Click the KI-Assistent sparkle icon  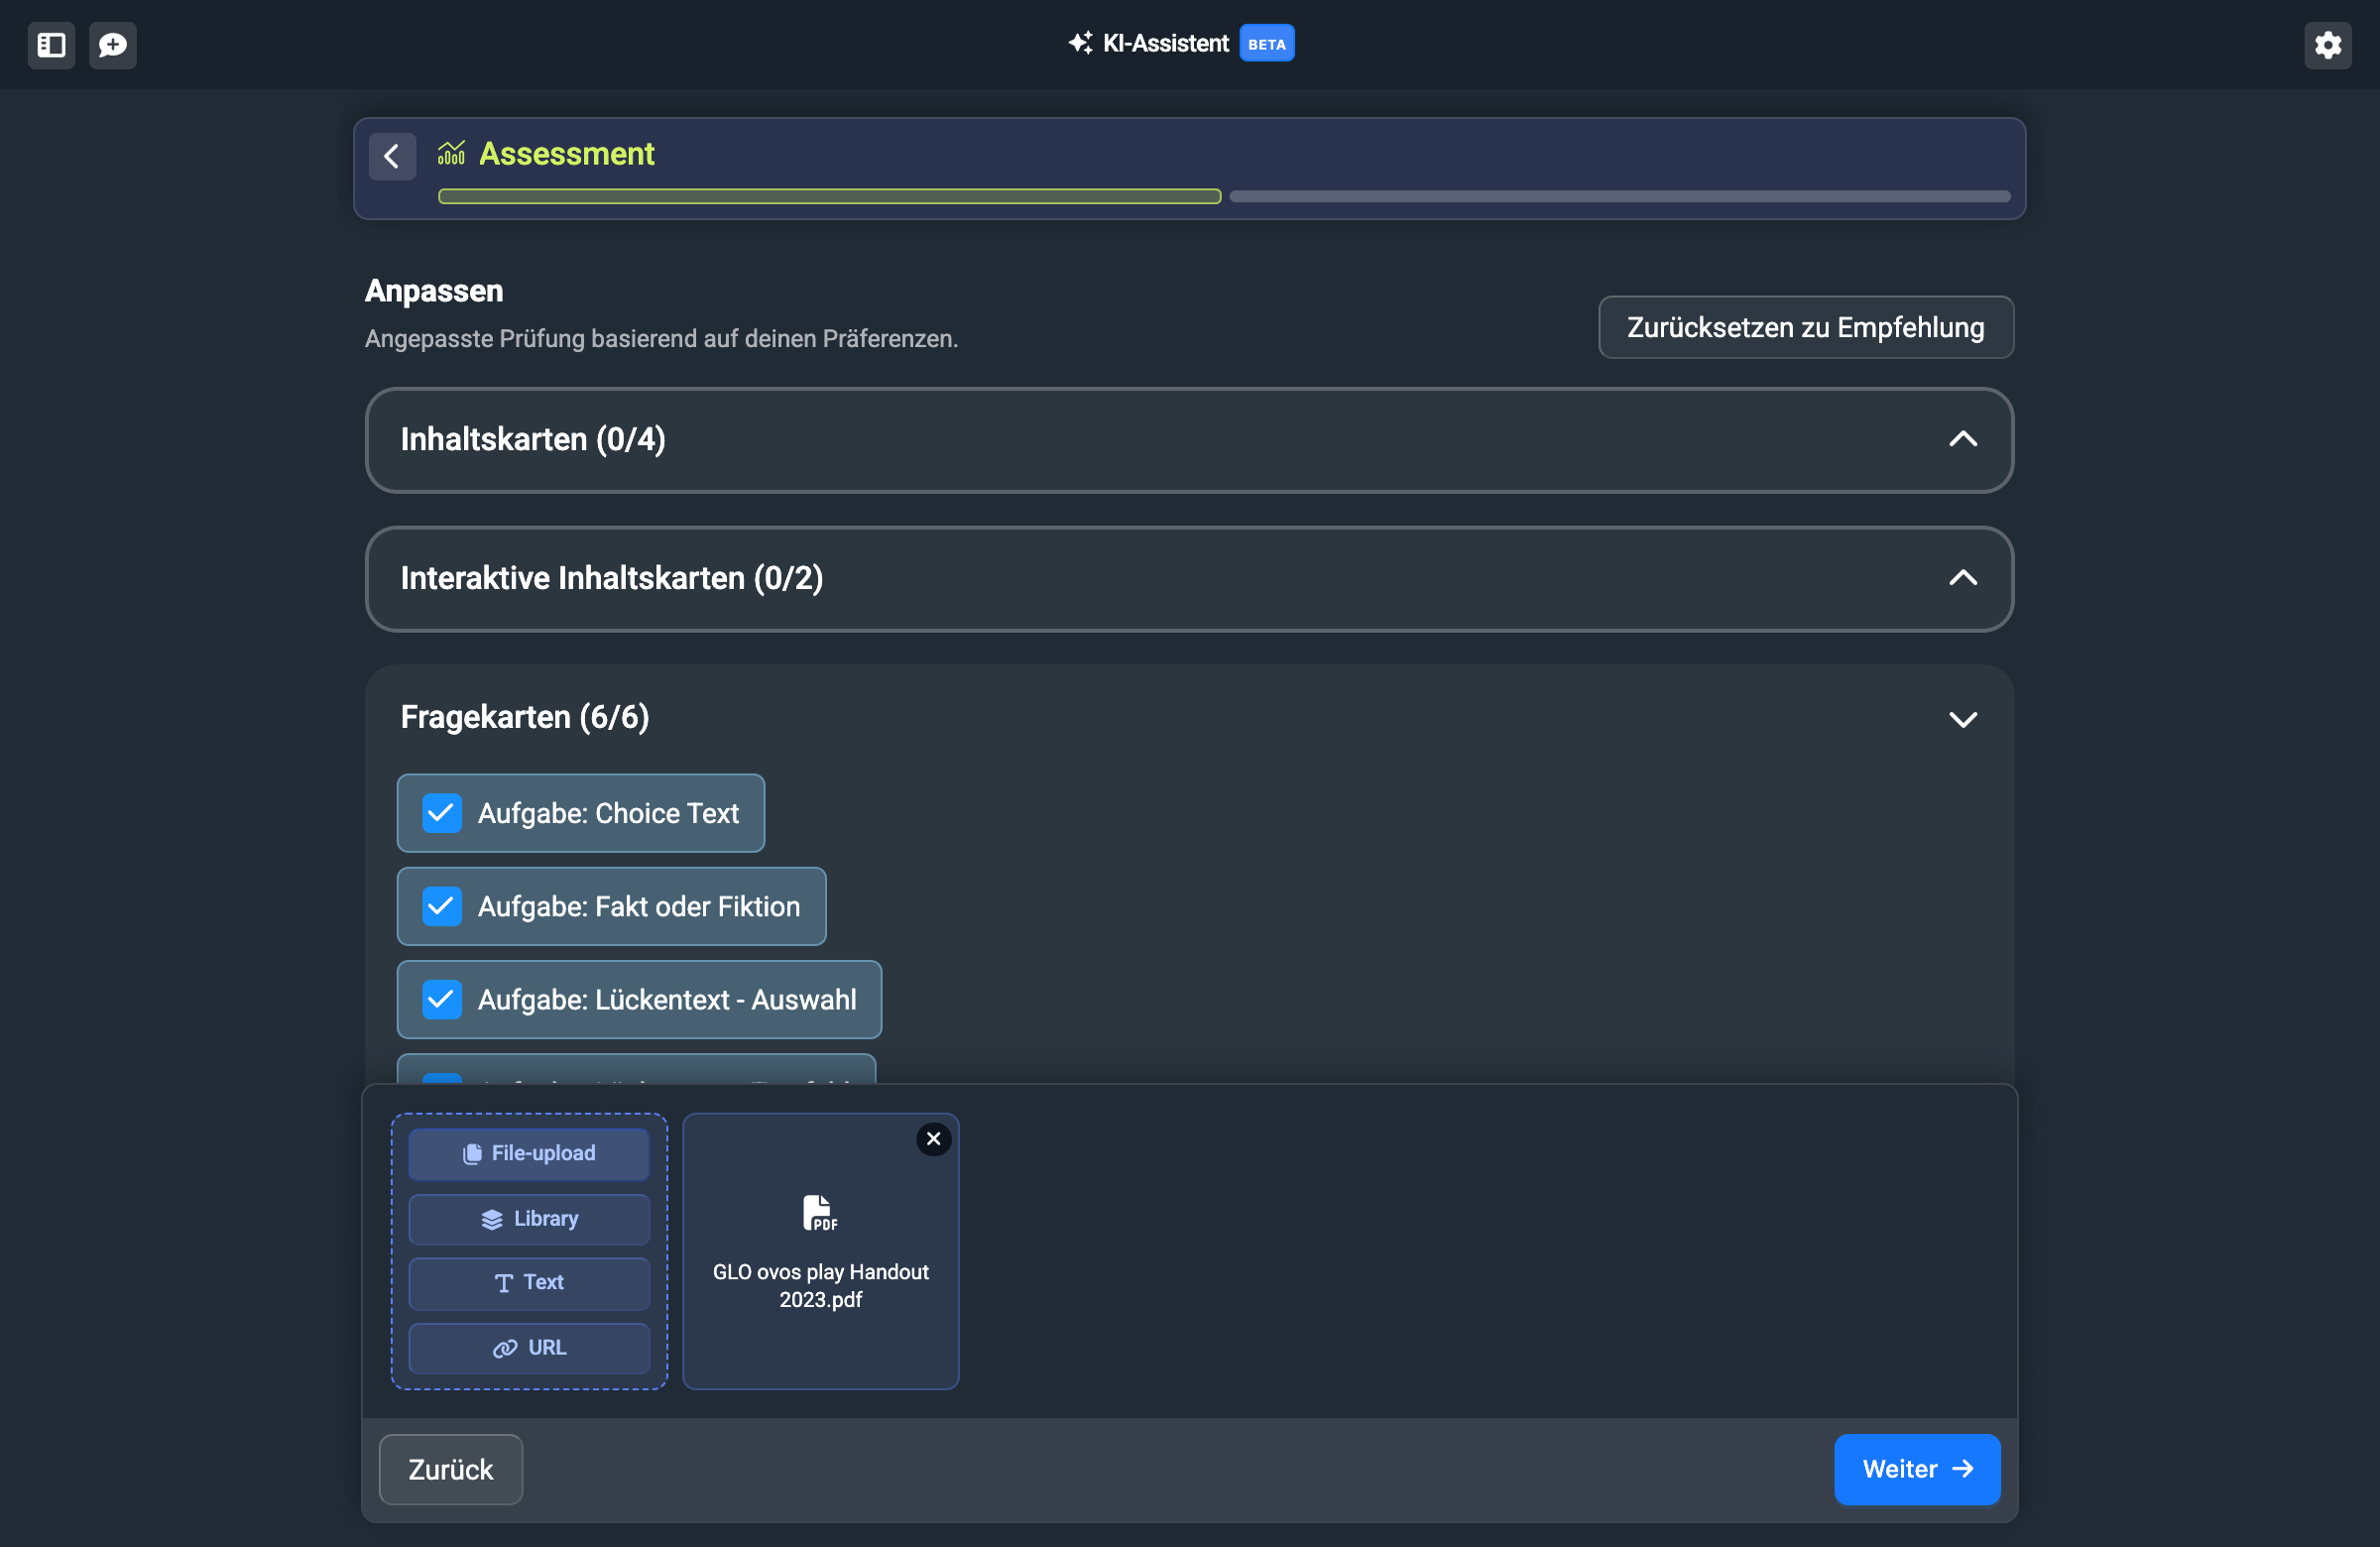pyautogui.click(x=1080, y=43)
